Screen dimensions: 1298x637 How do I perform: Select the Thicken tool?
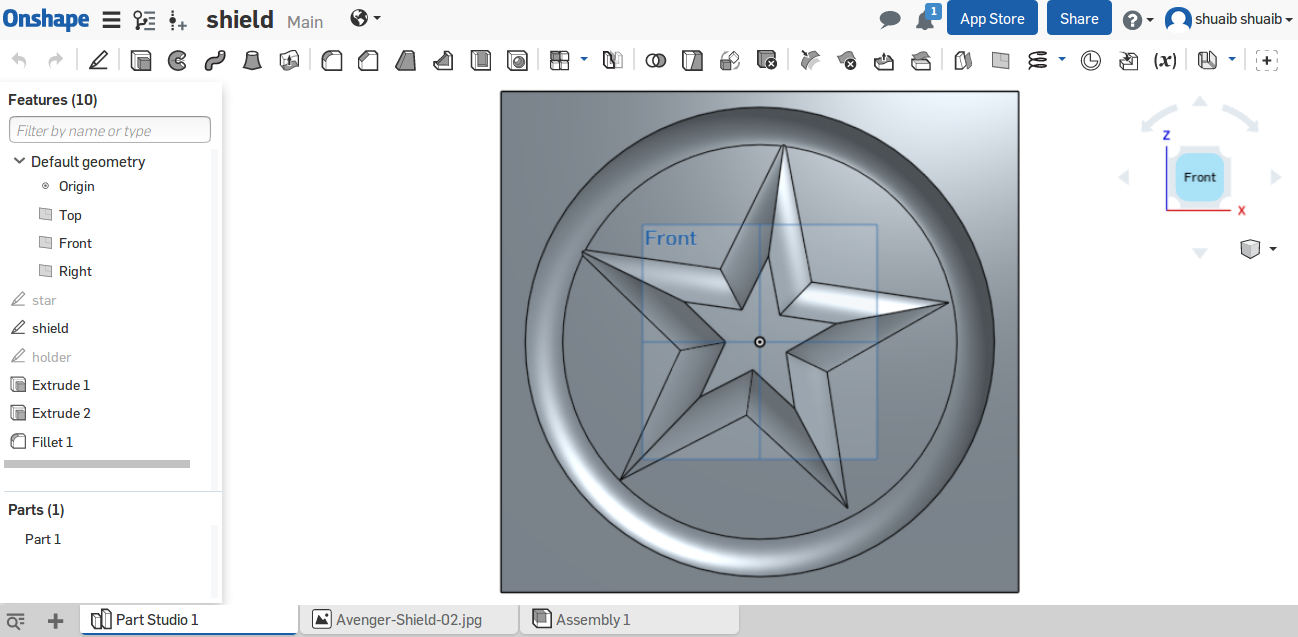[289, 61]
